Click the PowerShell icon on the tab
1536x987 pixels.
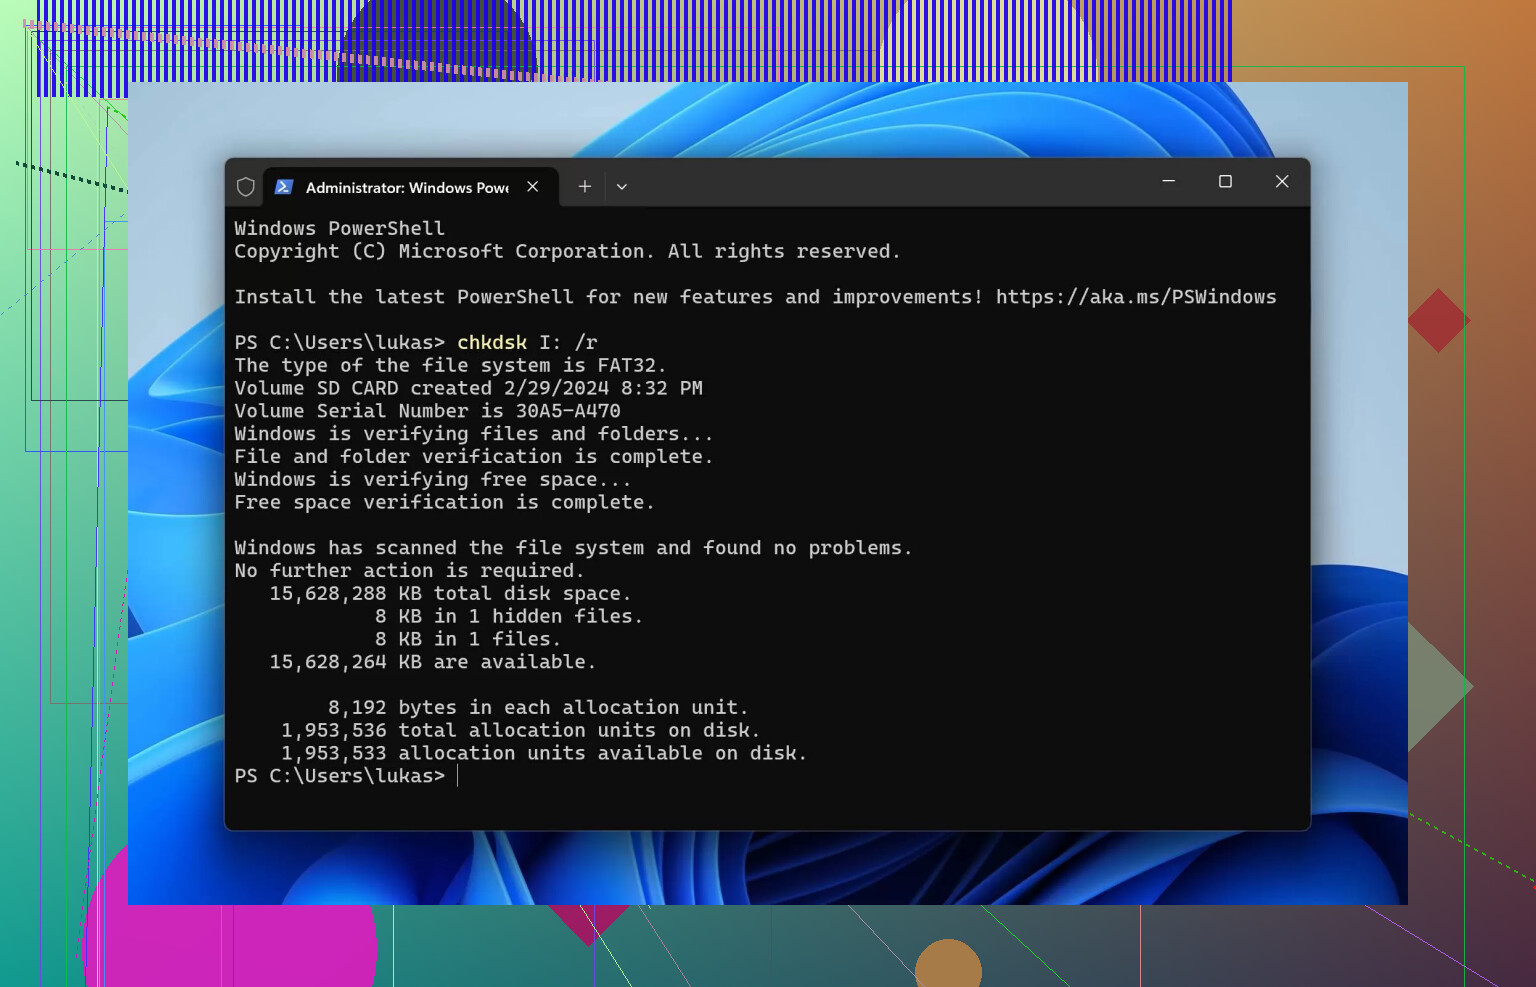[284, 187]
